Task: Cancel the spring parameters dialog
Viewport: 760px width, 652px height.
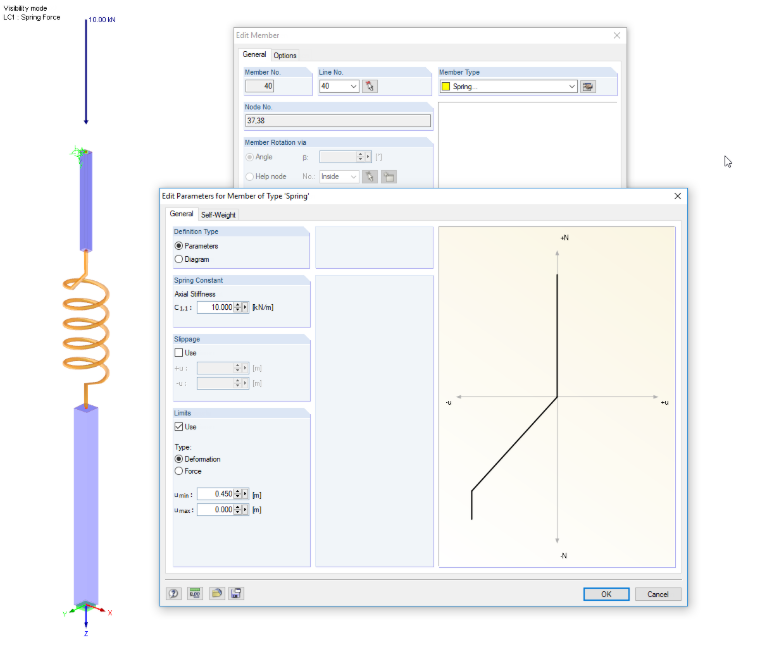Action: point(658,594)
